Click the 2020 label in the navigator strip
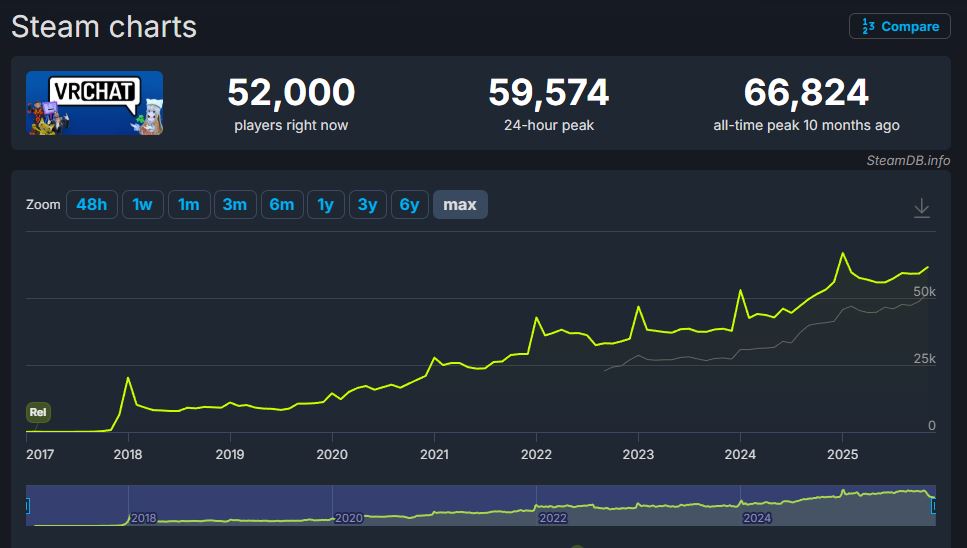The height and width of the screenshot is (548, 967). click(x=348, y=518)
